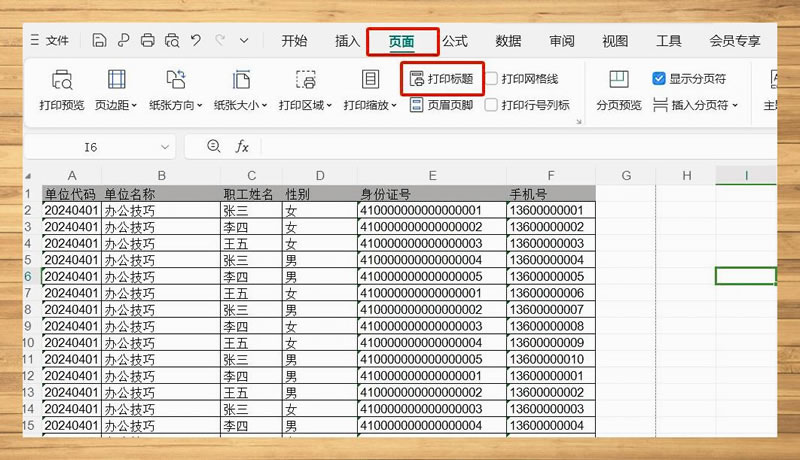Select row 10 header
Screen dimensions: 800x460
click(28, 343)
